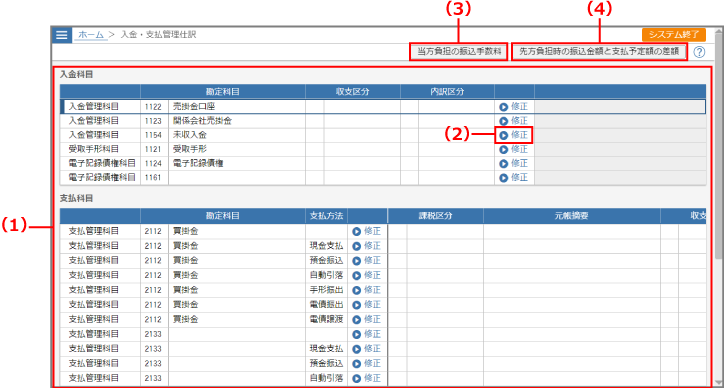
Task: Select account code 1123 cell
Action: click(154, 121)
